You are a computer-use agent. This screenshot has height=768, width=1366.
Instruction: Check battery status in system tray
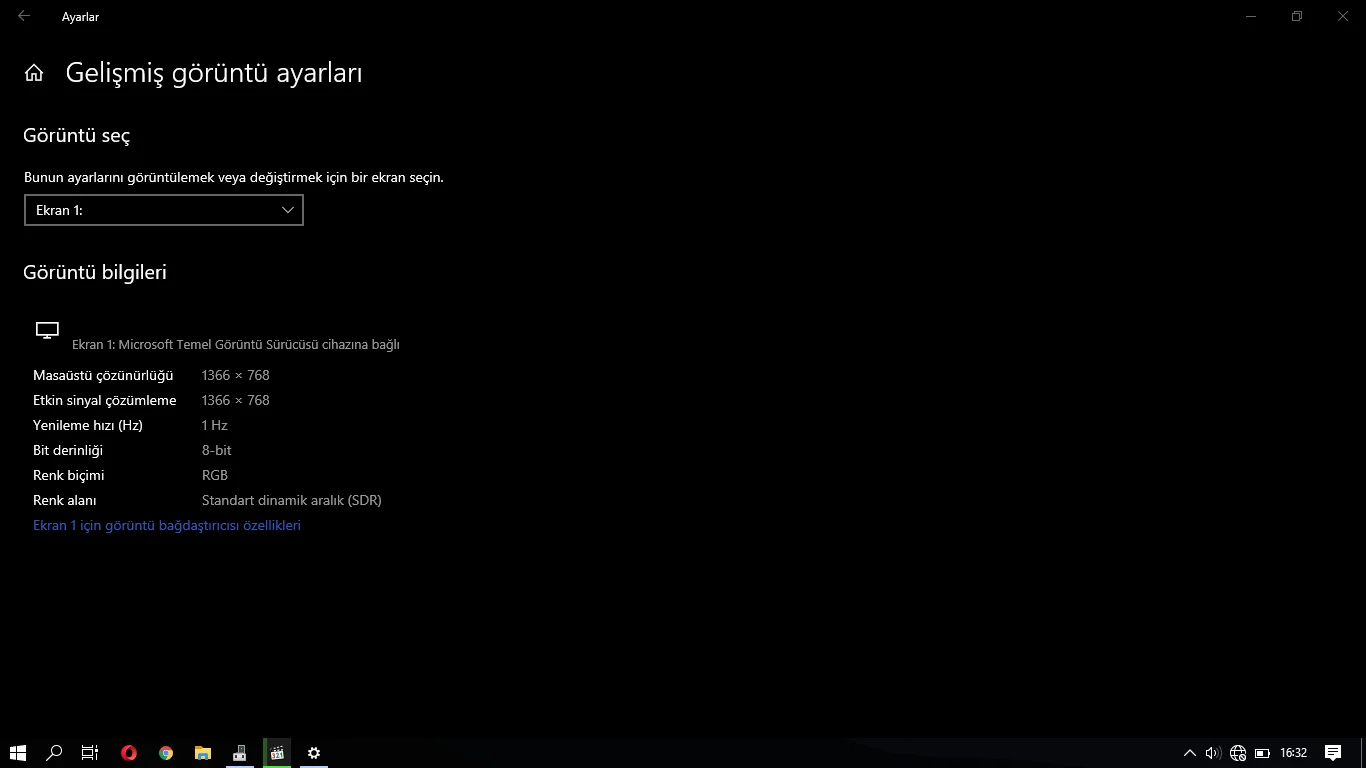tap(1262, 753)
